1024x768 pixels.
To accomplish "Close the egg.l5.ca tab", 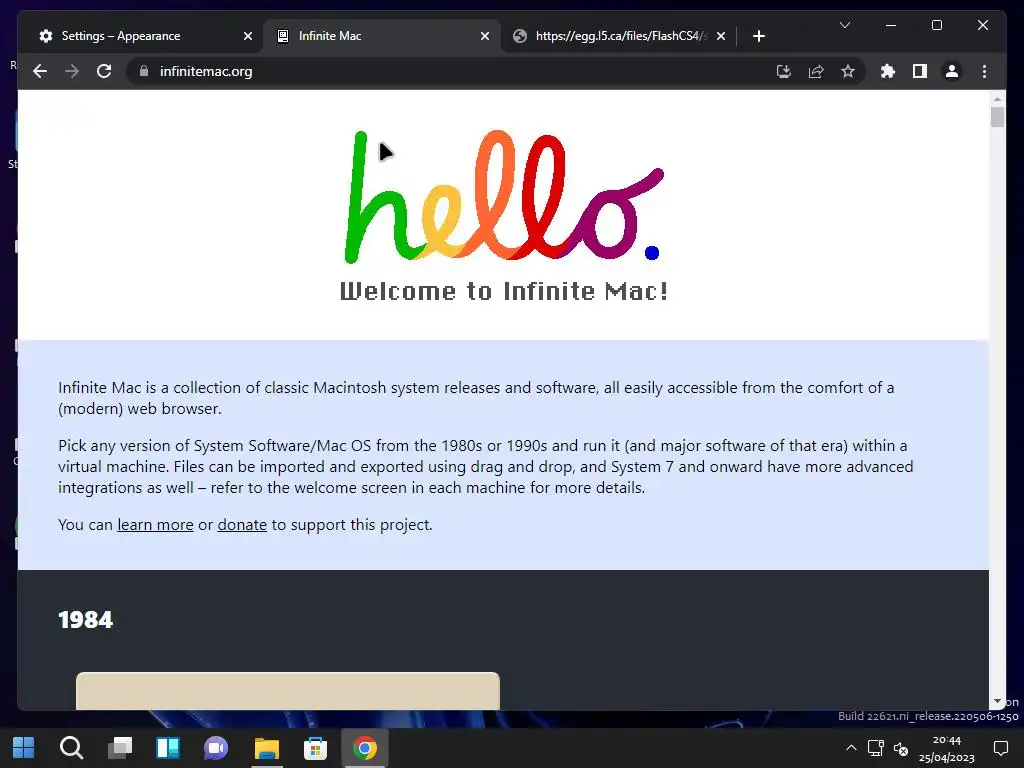I will [721, 36].
